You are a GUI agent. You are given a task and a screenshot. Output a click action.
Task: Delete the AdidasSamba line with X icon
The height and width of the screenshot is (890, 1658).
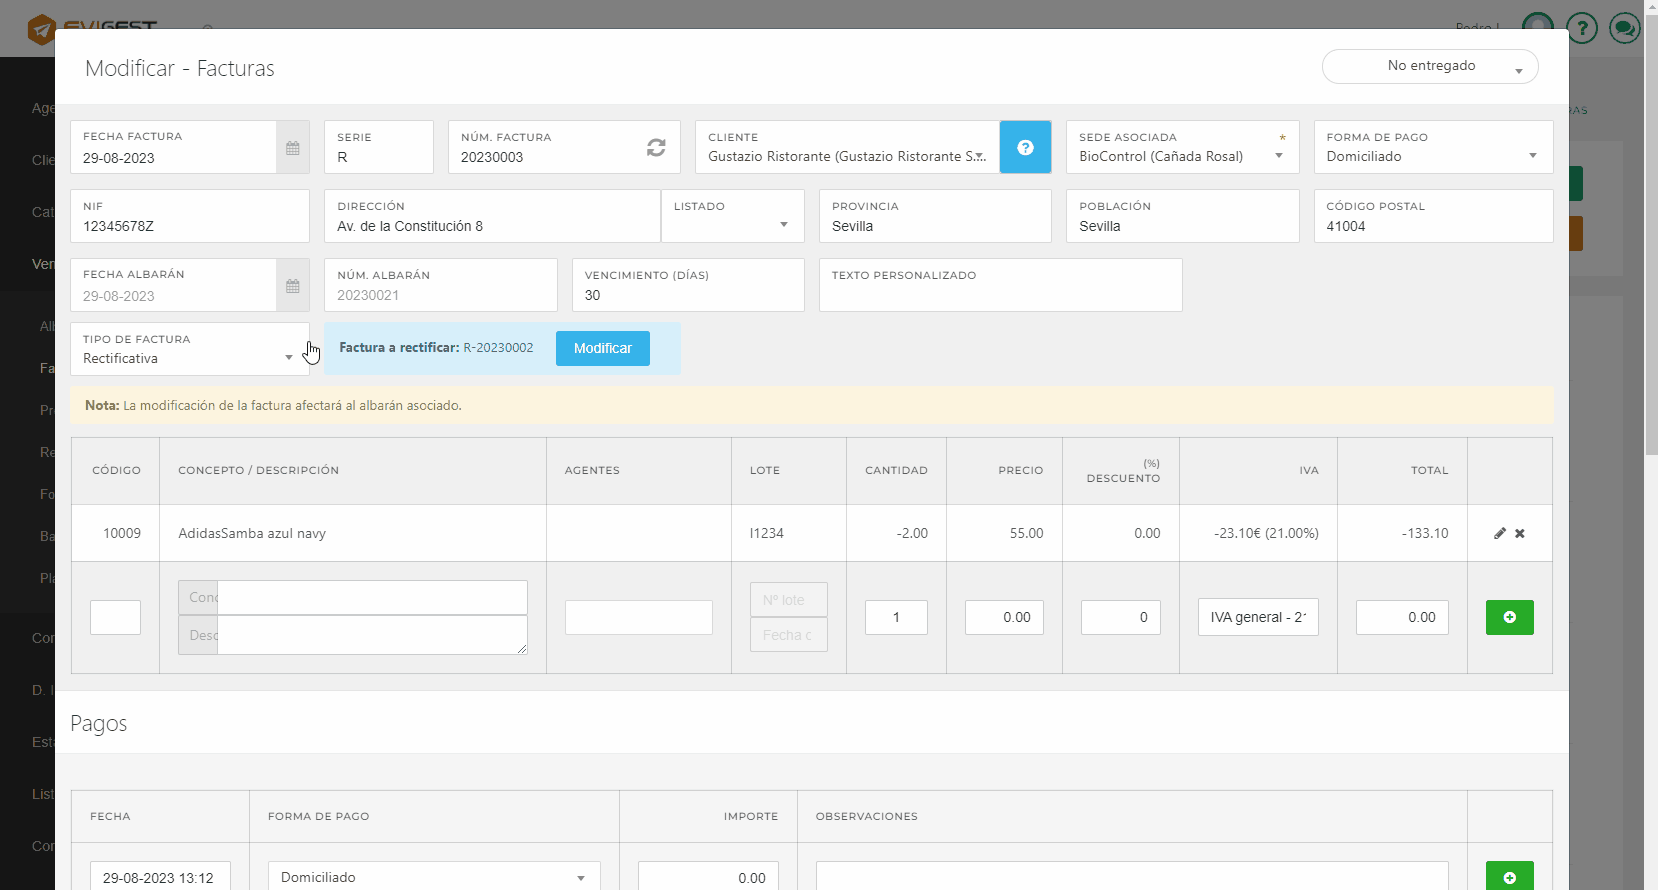click(1520, 534)
